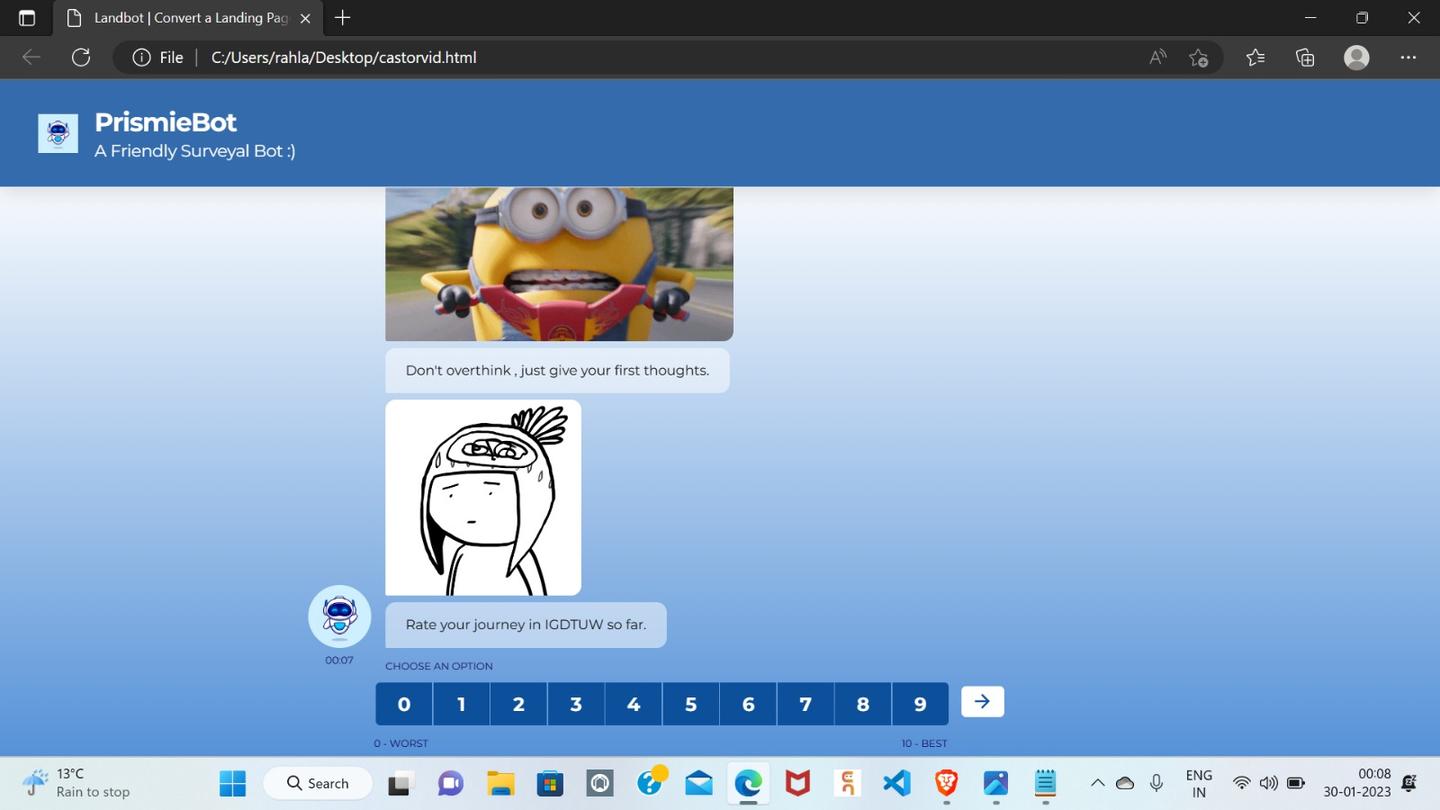Rate the journey as 6
The image size is (1440, 810).
click(748, 704)
